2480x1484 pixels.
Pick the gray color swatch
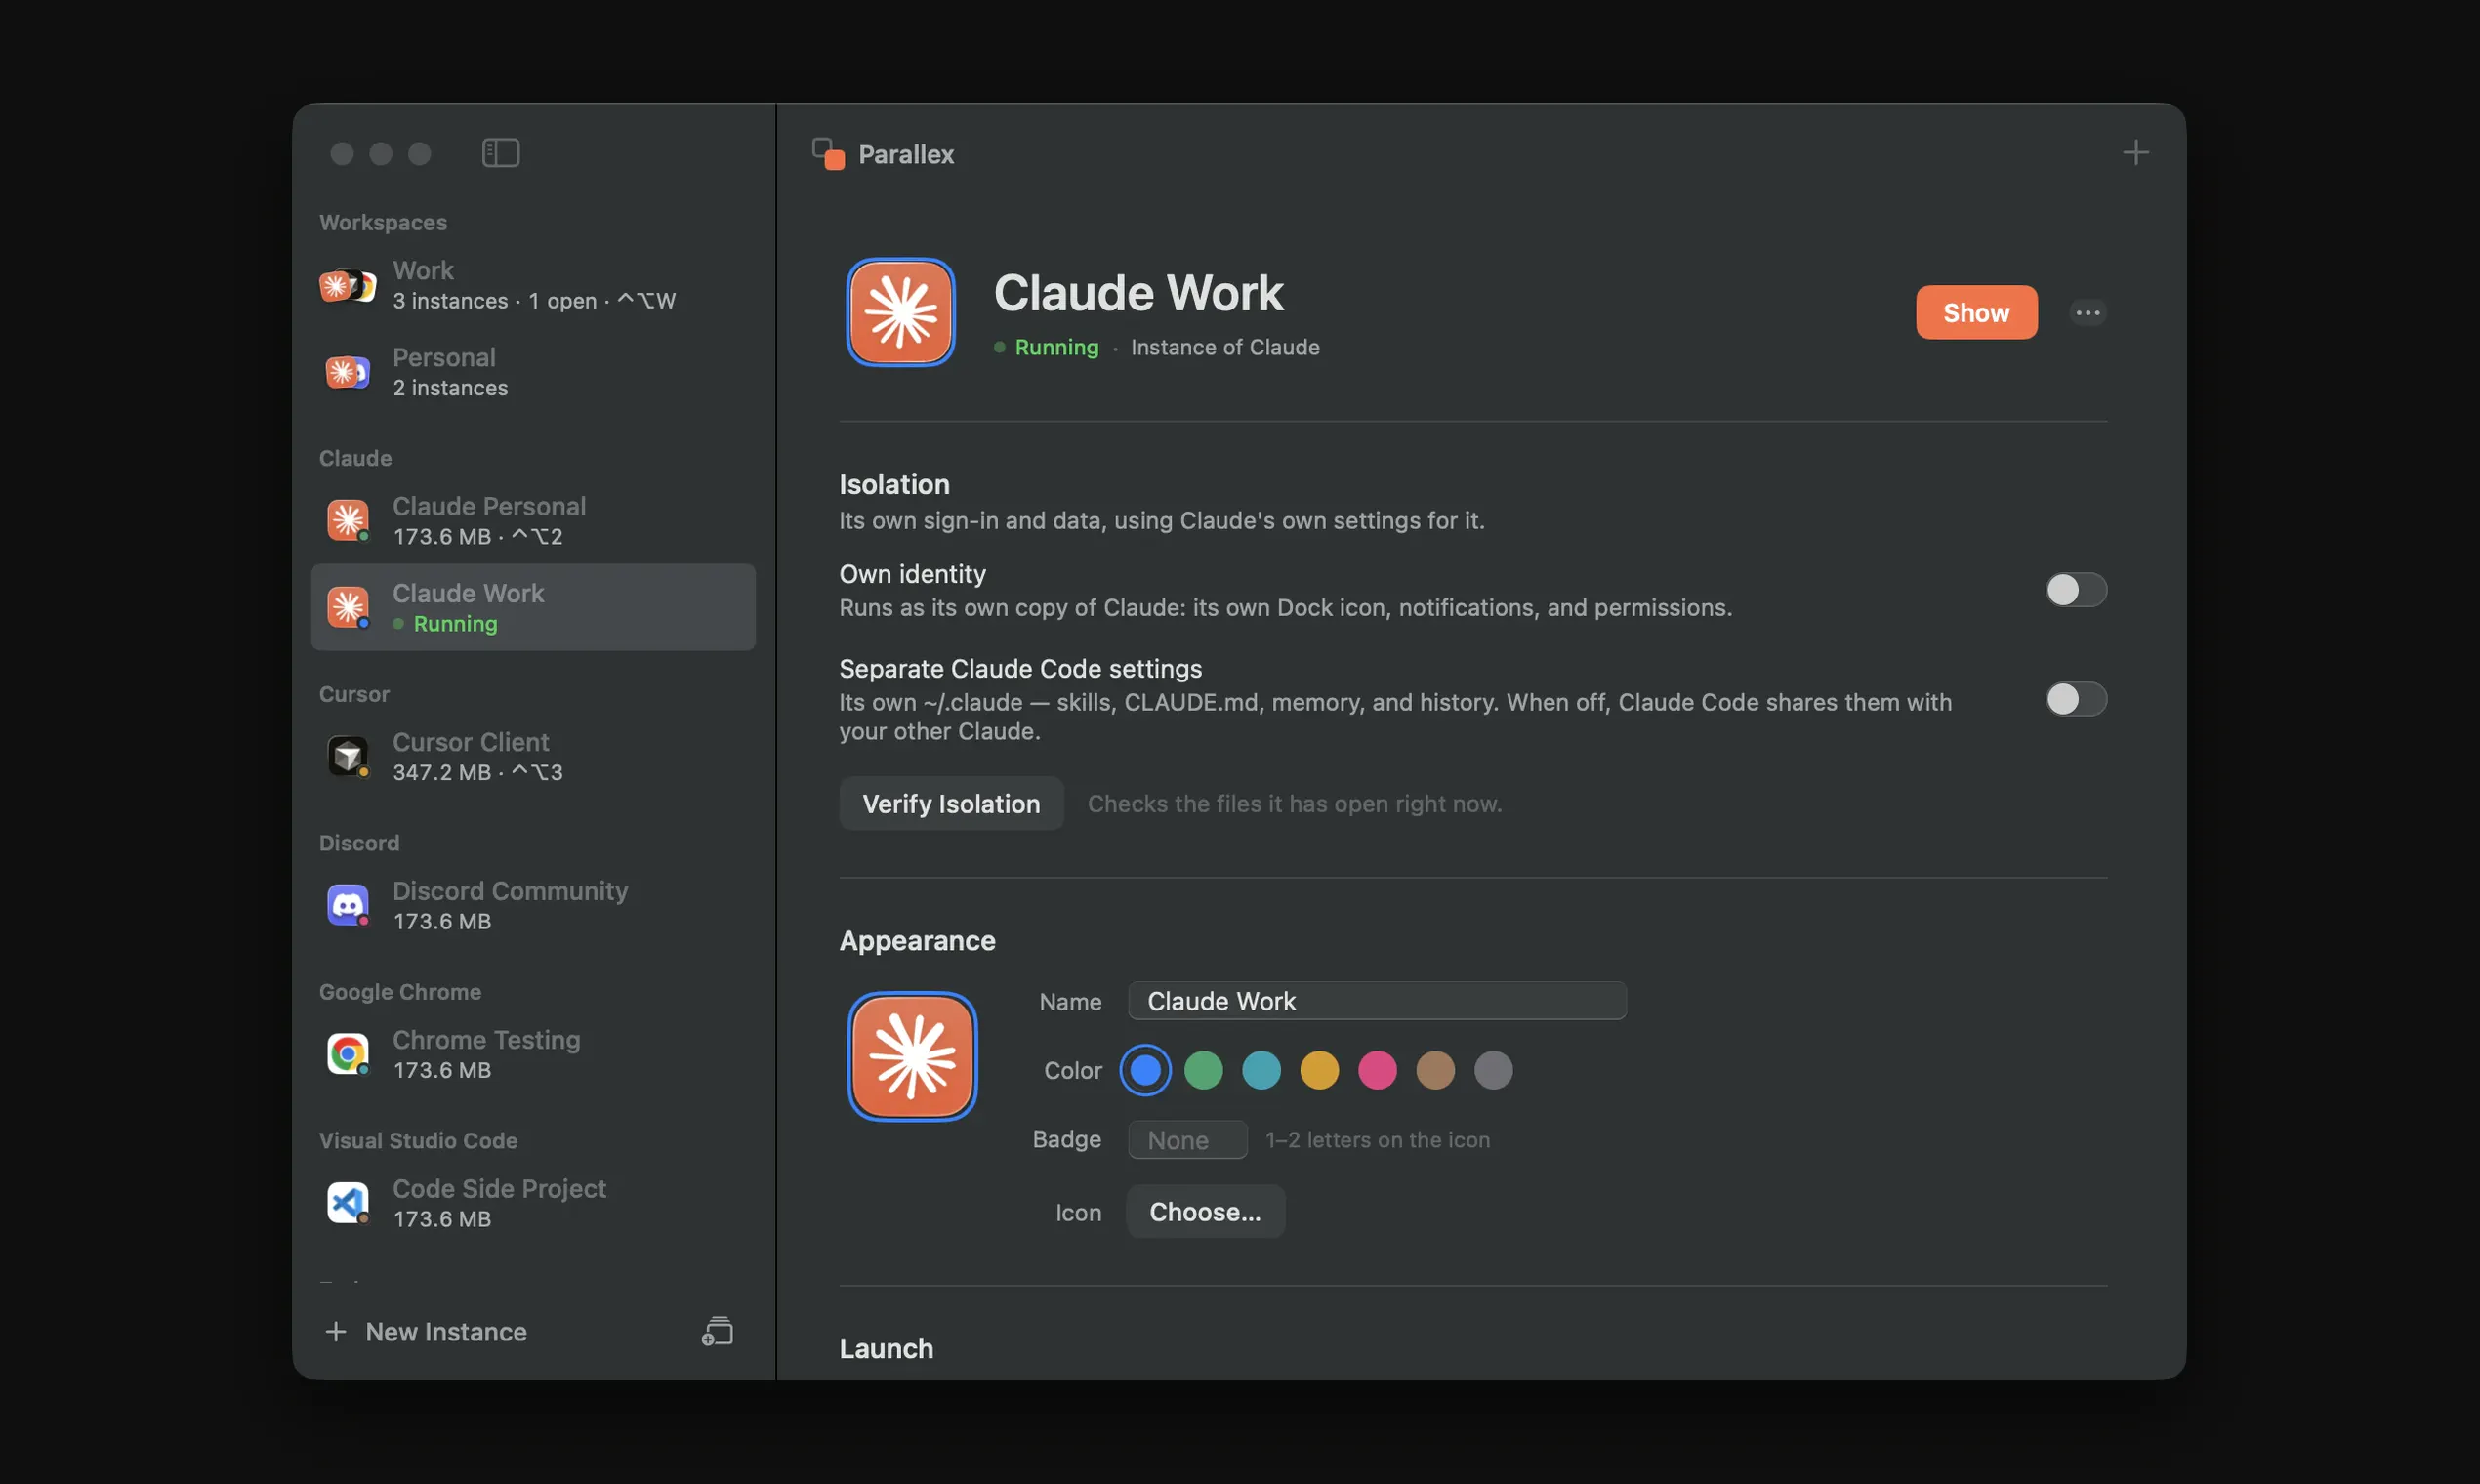coord(1493,1070)
